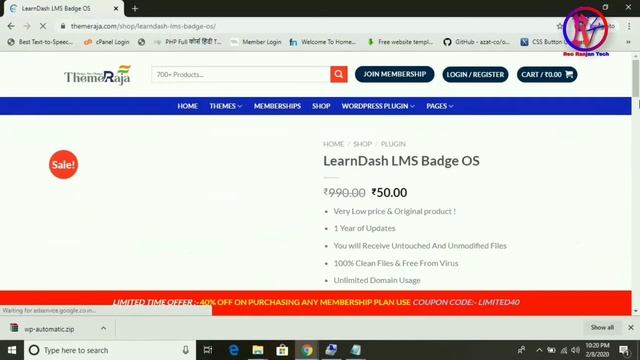640x360 pixels.
Task: Open the Cart ₹0.00 button
Action: tap(547, 74)
